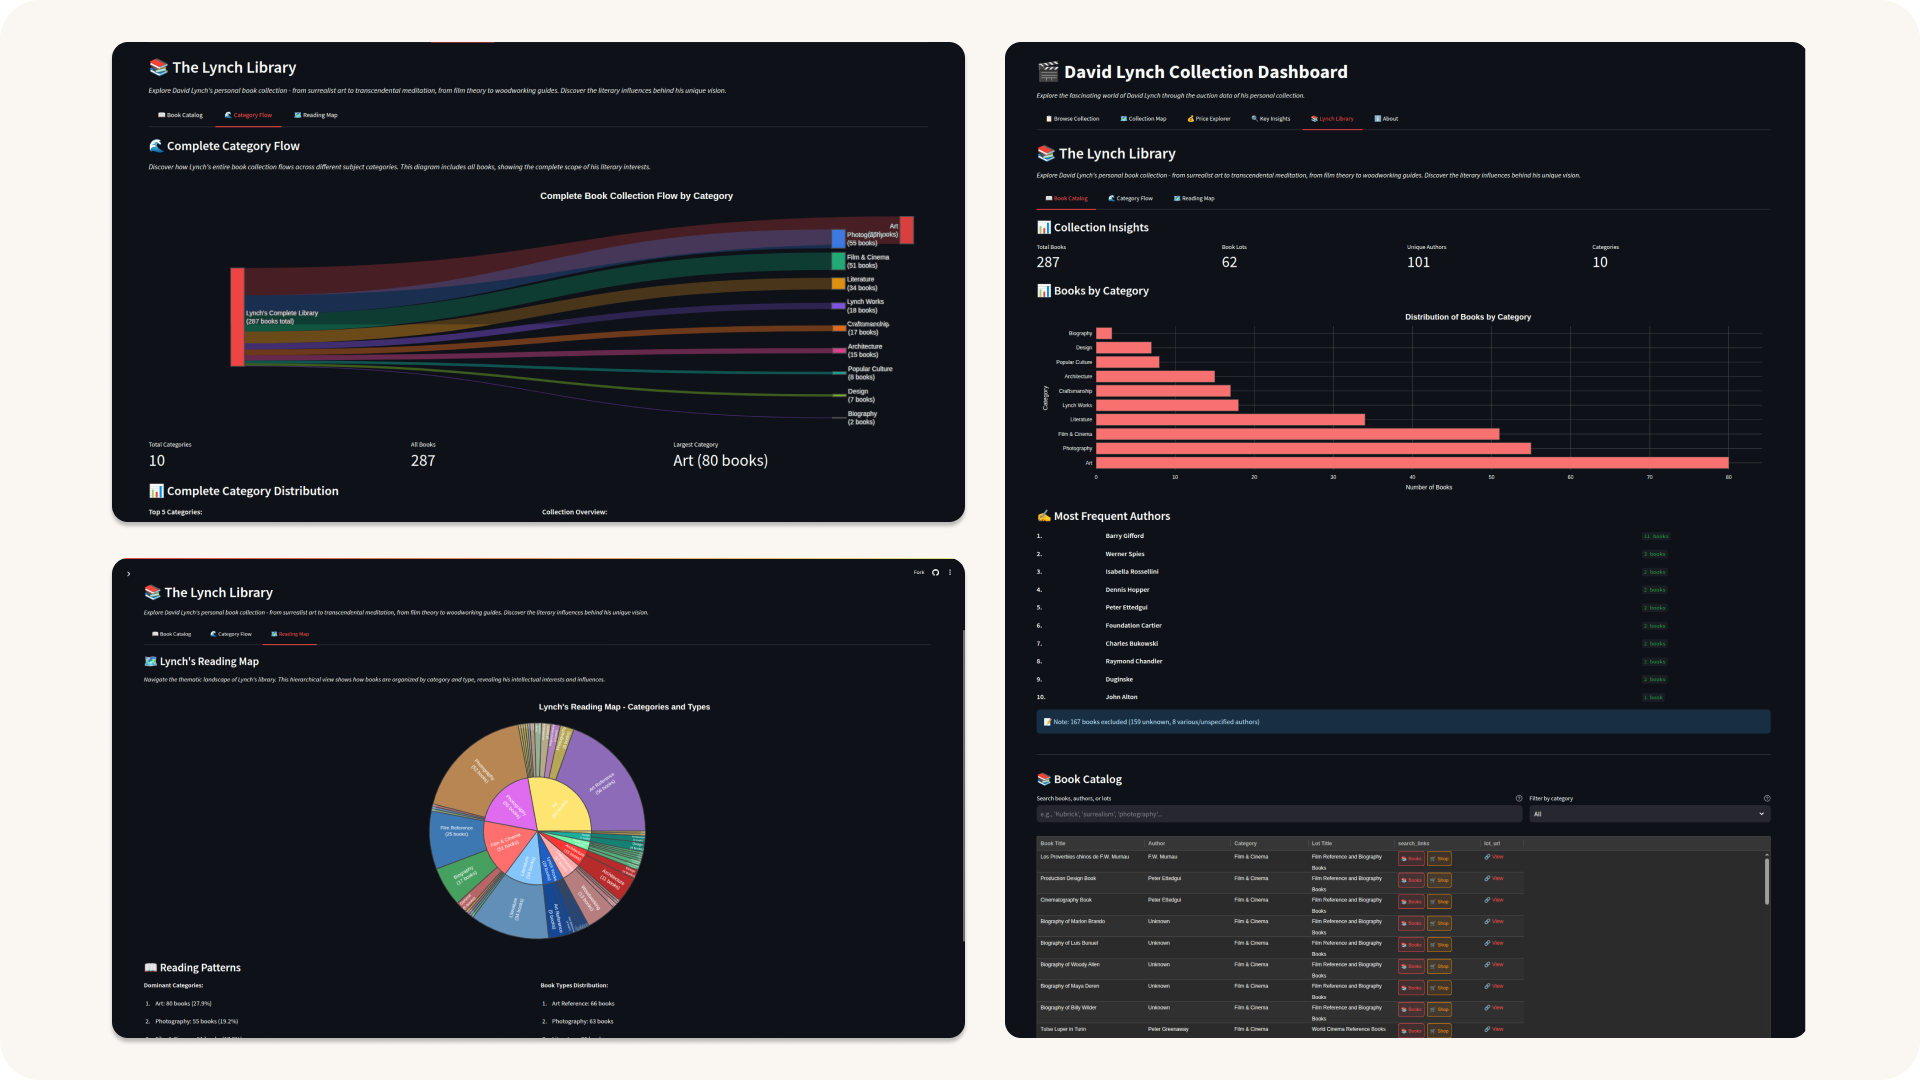Click Books button for Biography of Marlon Brando
Viewport: 1920px width, 1080px height.
pyautogui.click(x=1411, y=924)
